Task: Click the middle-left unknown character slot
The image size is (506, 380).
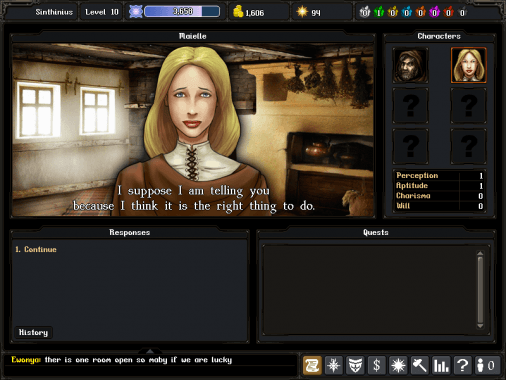Action: pyautogui.click(x=410, y=106)
